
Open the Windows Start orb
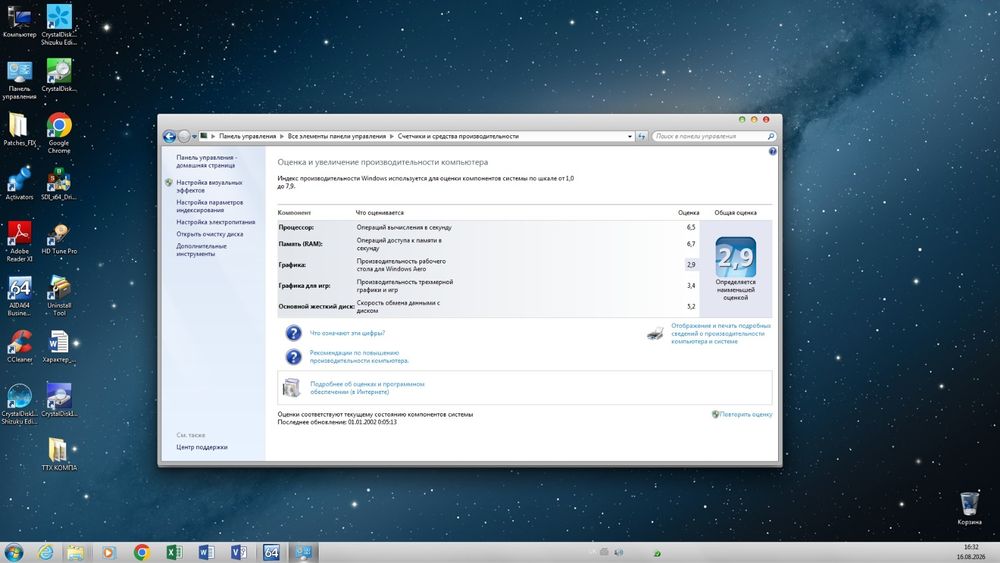pyautogui.click(x=13, y=552)
